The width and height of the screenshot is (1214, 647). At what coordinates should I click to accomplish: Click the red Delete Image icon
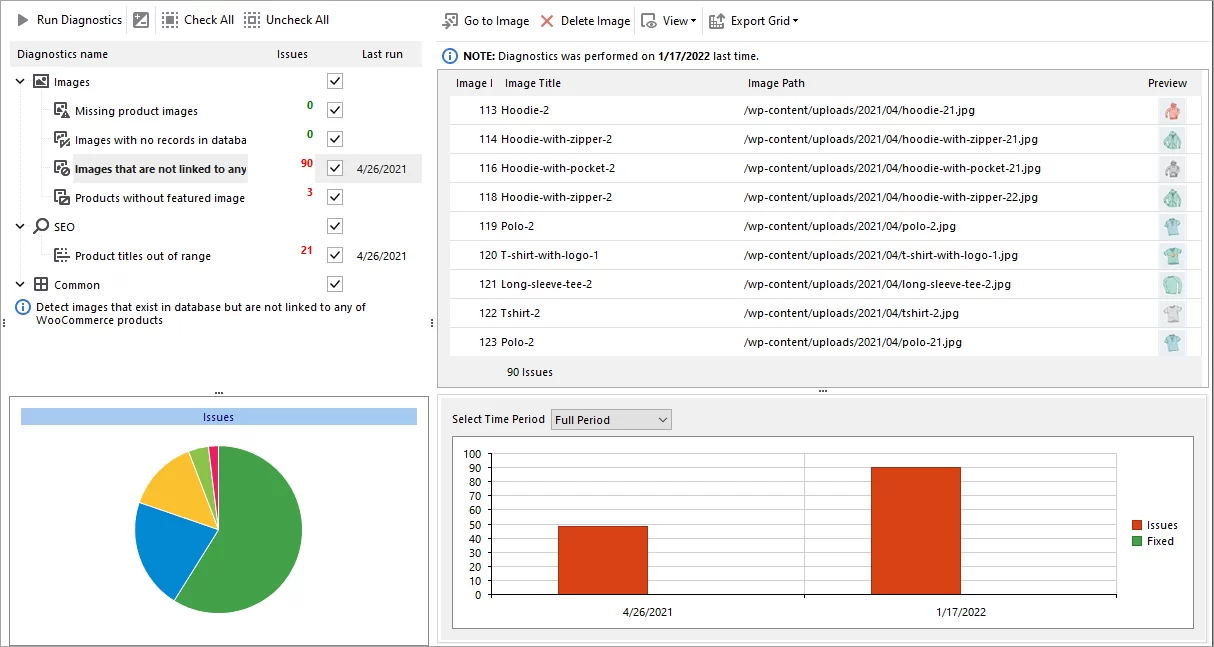[547, 20]
